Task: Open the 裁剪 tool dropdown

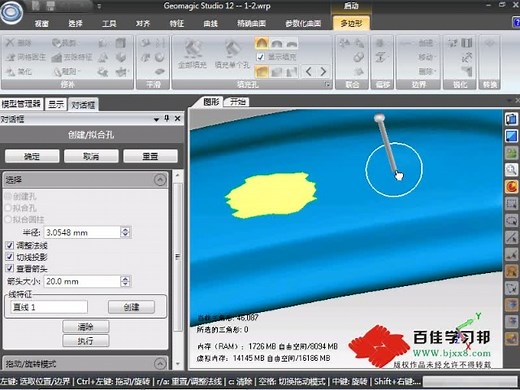Action: (78, 43)
